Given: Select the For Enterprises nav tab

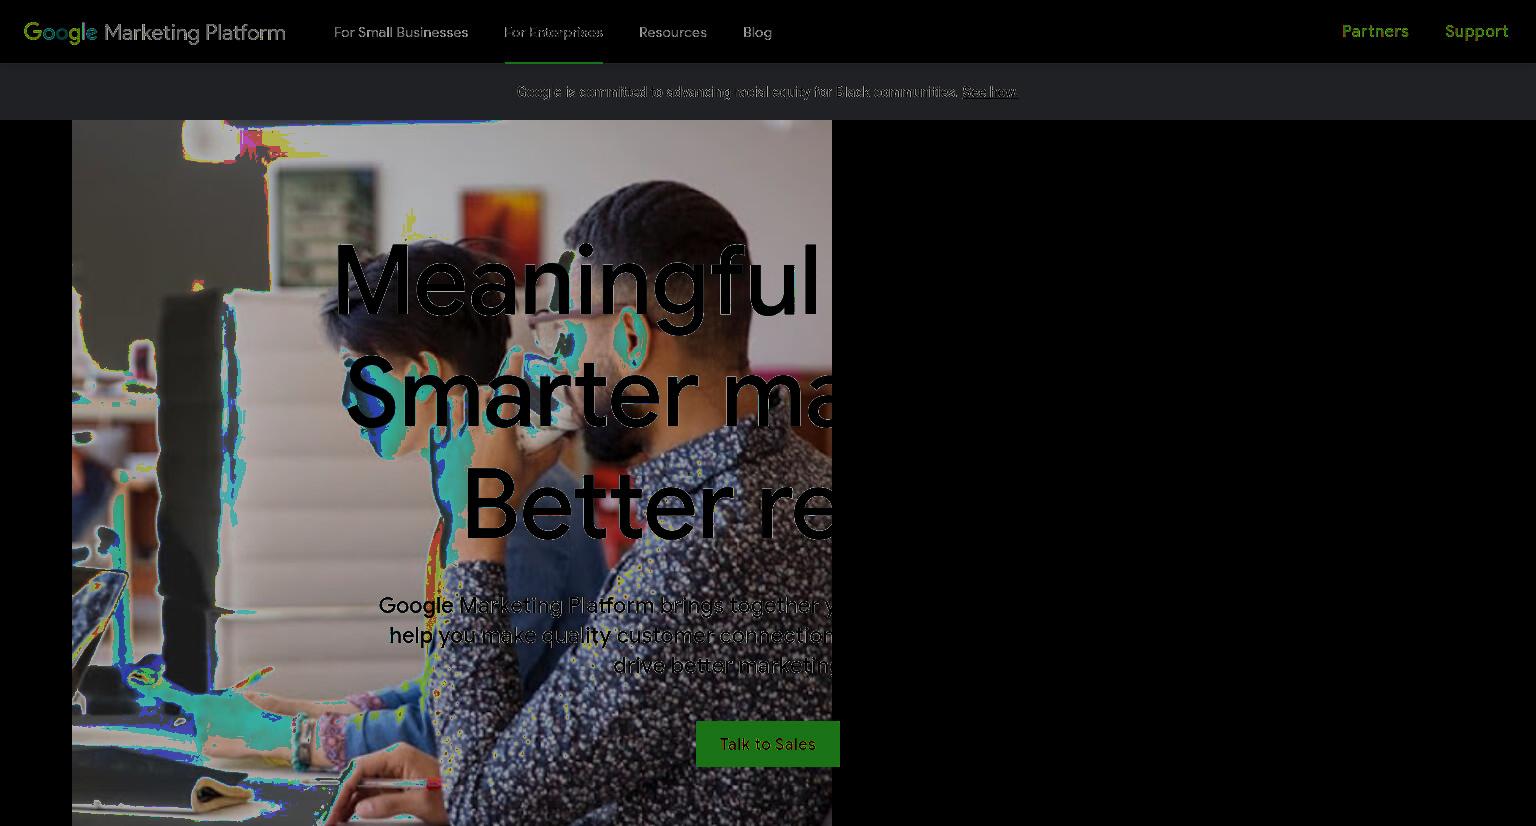Looking at the screenshot, I should pos(554,32).
